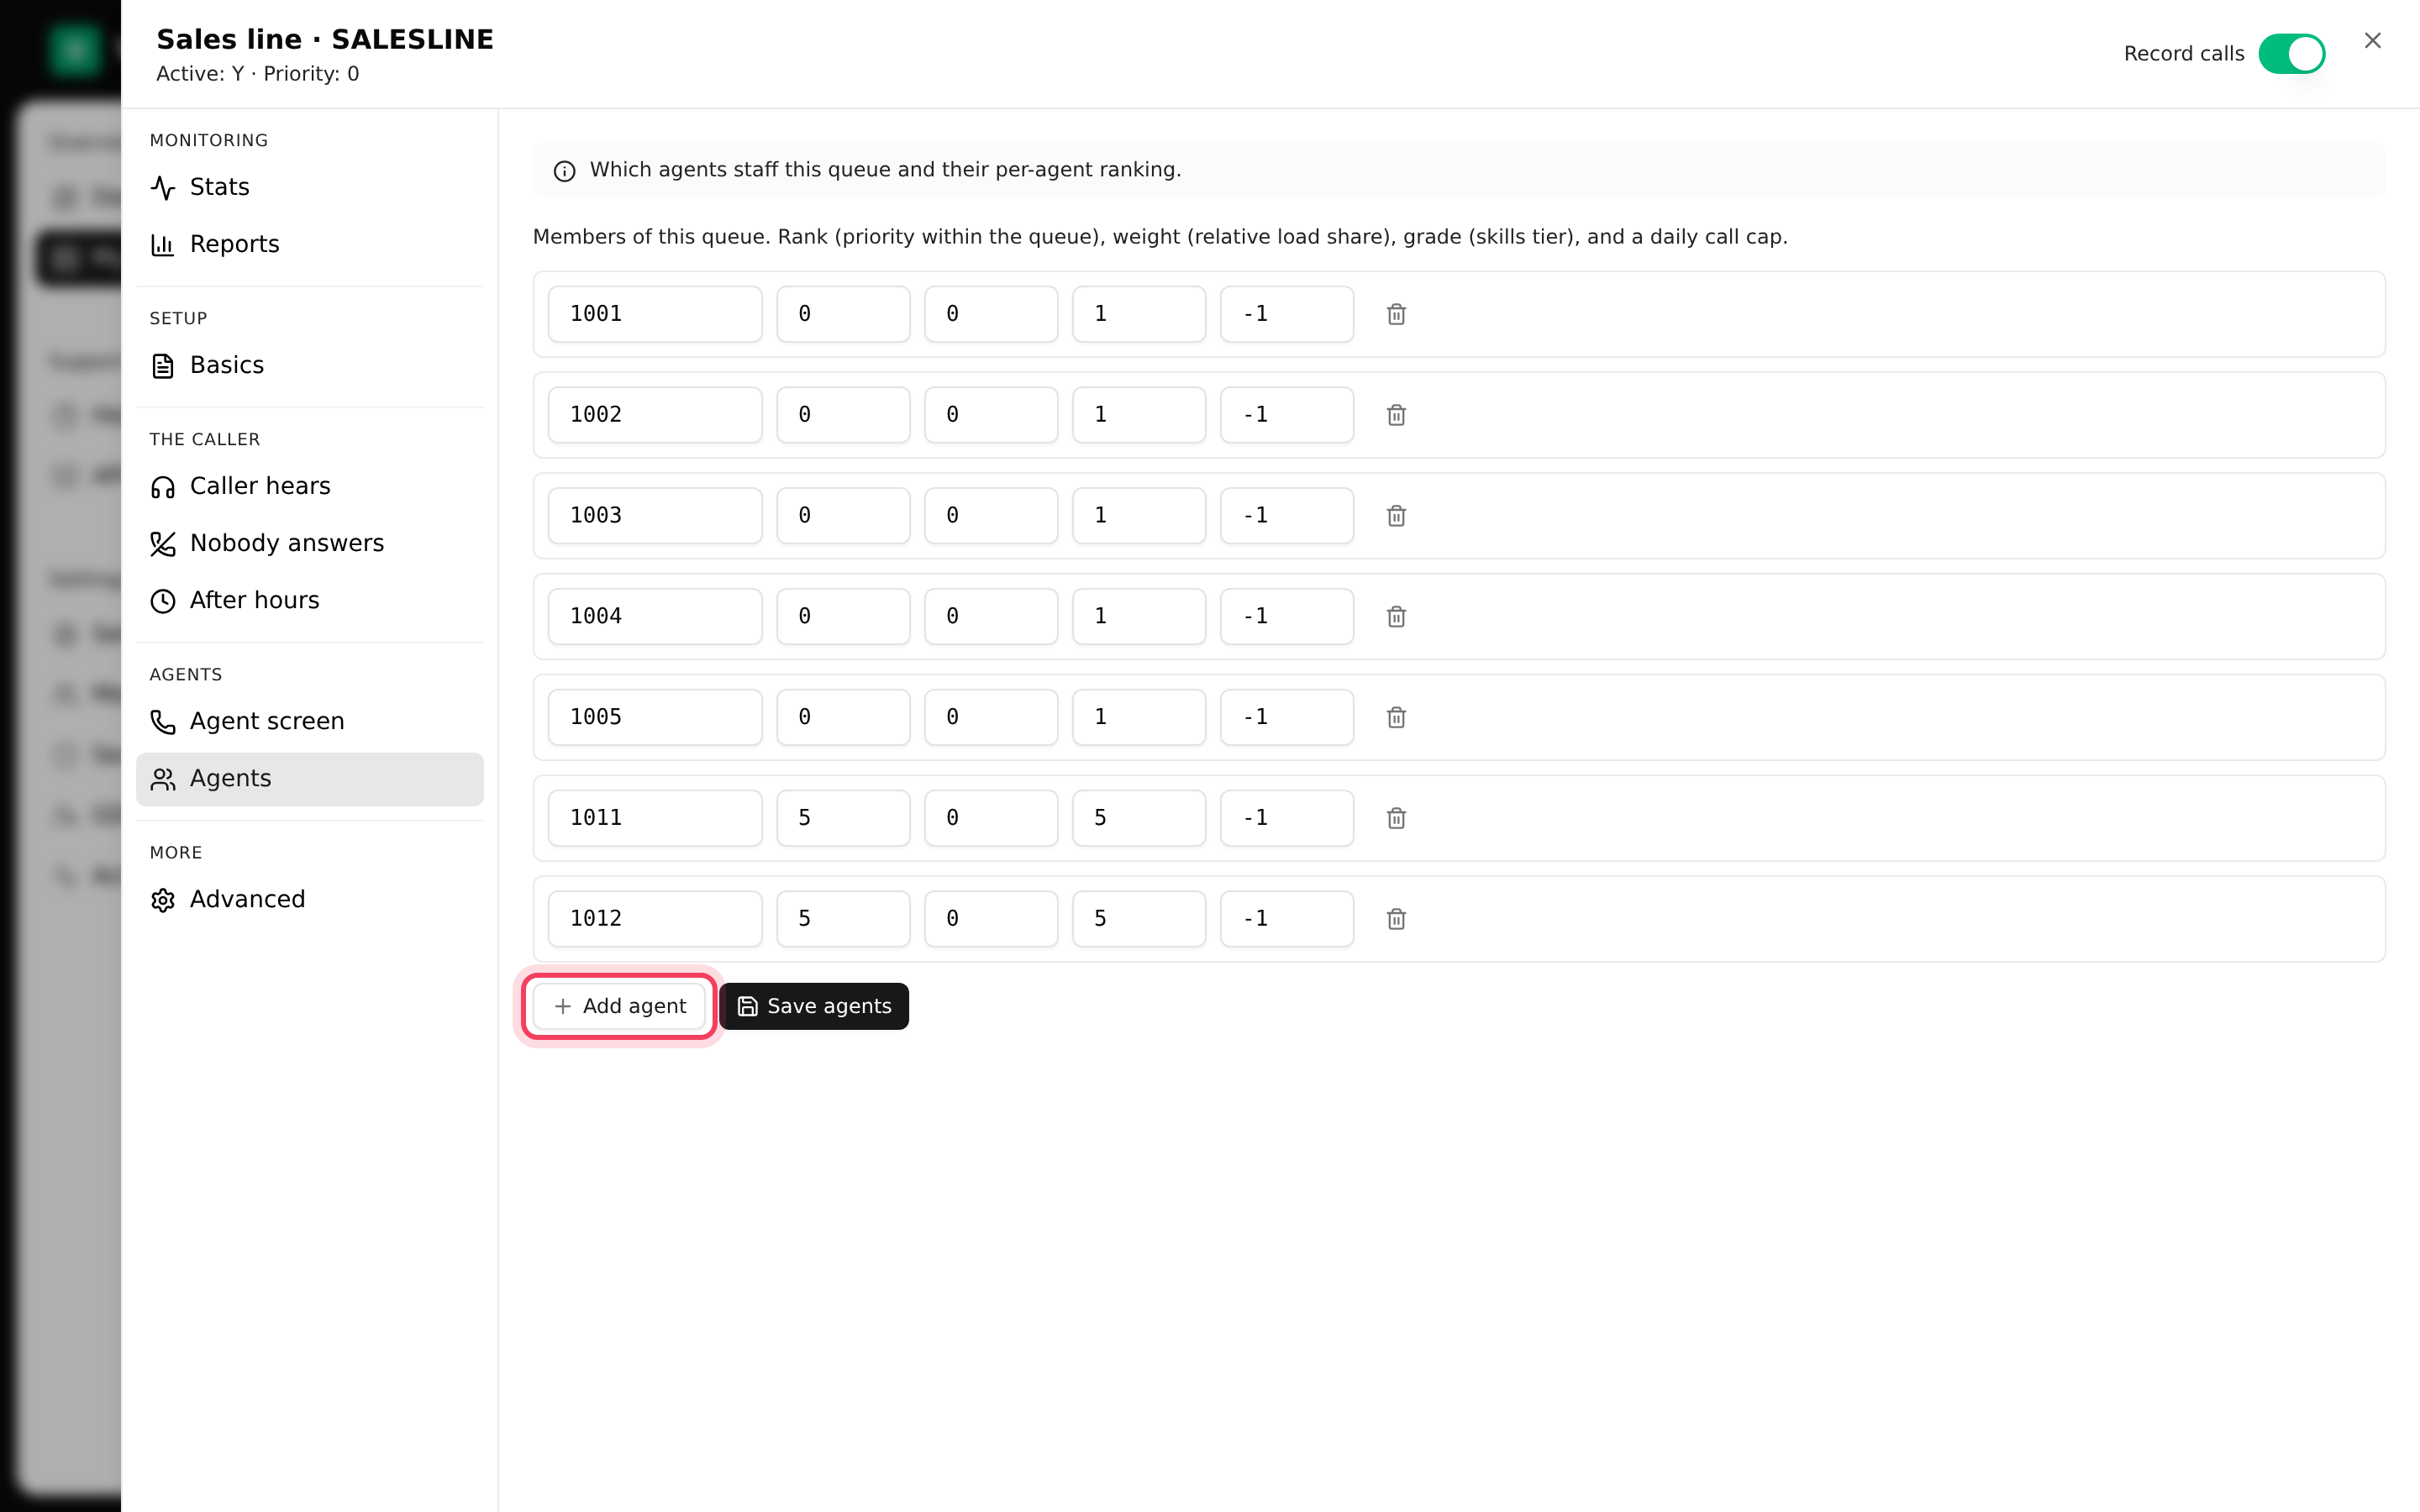Close the Sales line panel

(2372, 40)
